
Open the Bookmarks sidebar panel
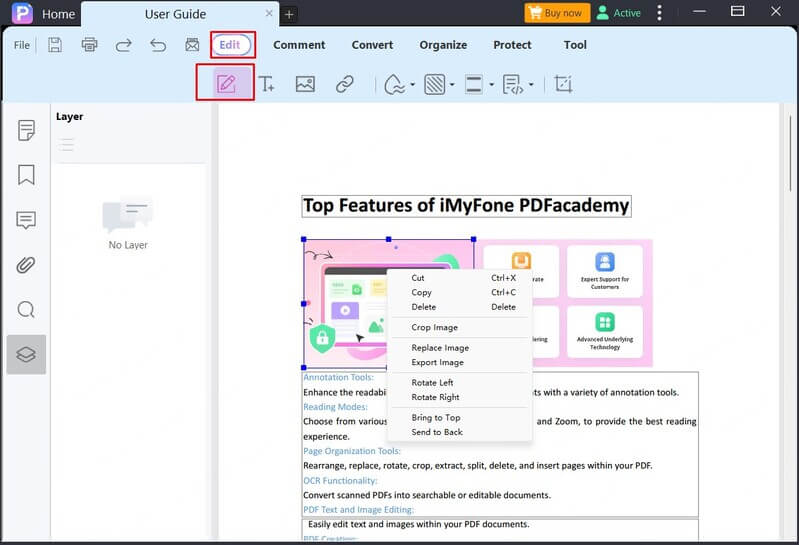[26, 175]
